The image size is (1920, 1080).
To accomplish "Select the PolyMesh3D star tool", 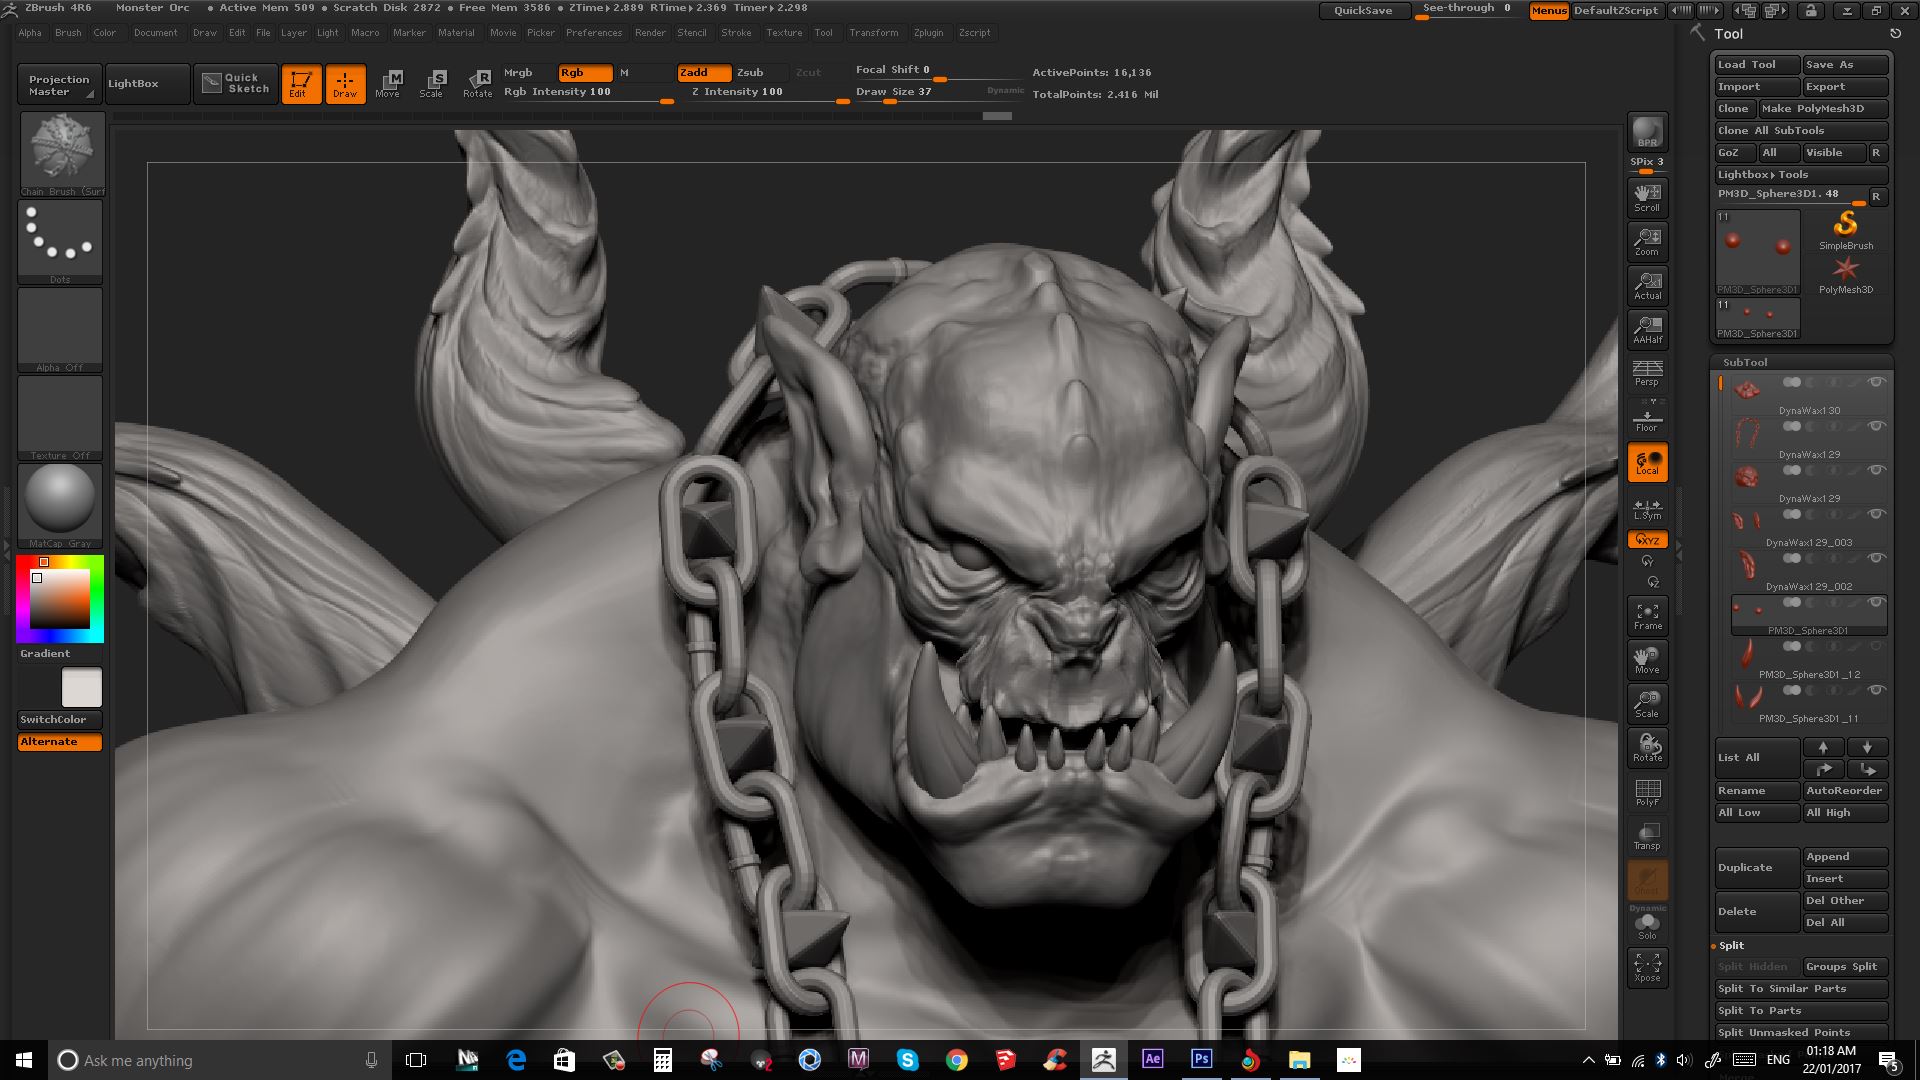I will tap(1845, 274).
